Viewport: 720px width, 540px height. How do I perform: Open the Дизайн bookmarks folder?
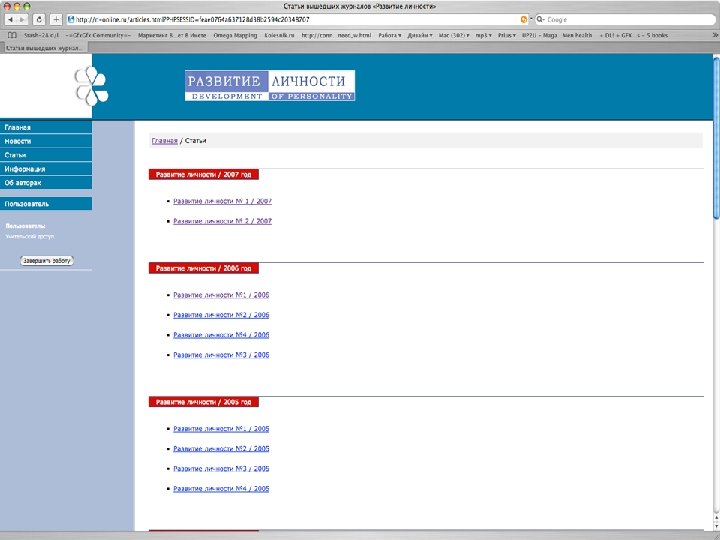tap(420, 35)
